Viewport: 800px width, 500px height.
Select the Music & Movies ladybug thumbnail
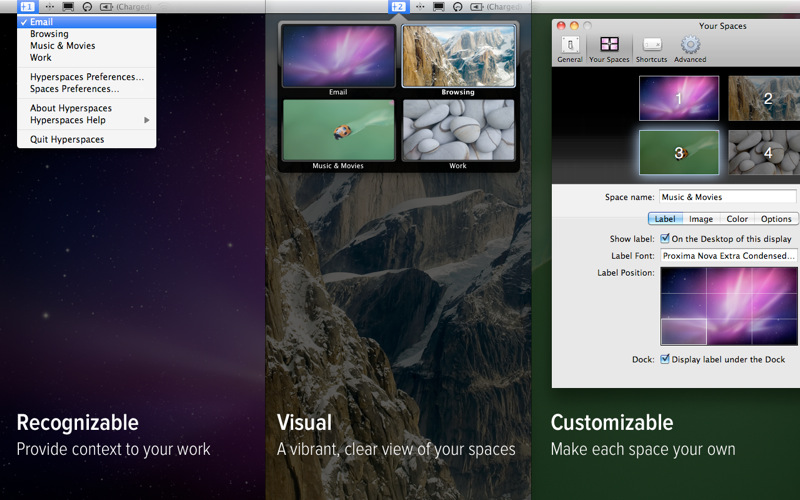(x=338, y=130)
